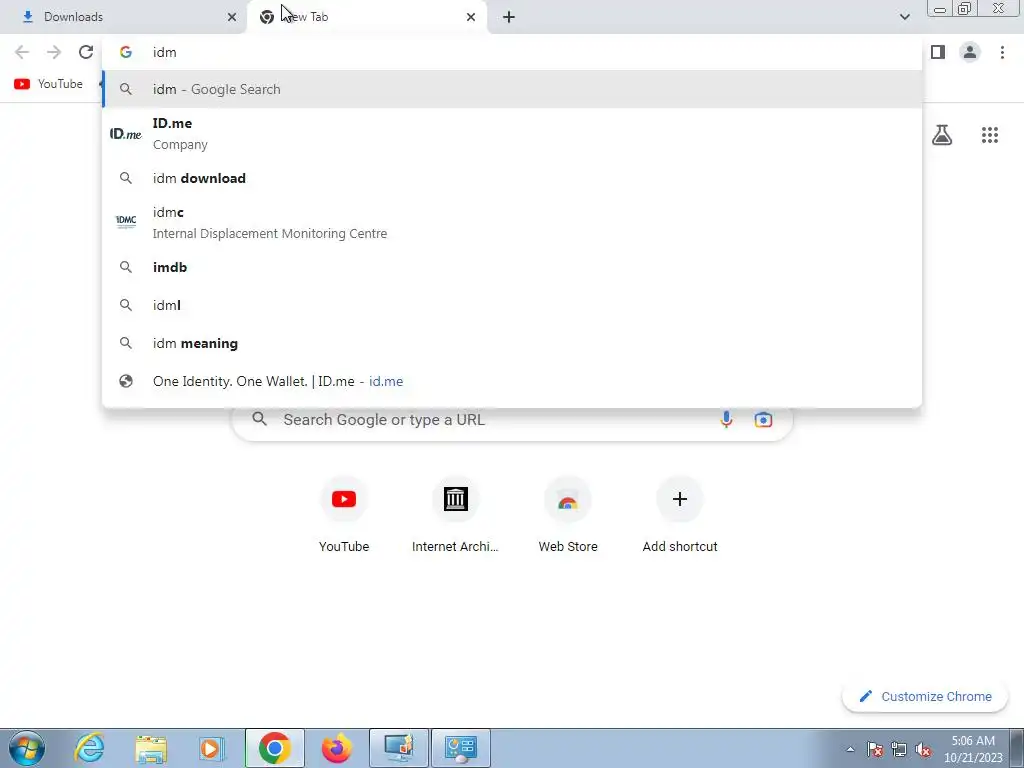
Task: Open the Internet Archive shortcut tile
Action: click(455, 515)
